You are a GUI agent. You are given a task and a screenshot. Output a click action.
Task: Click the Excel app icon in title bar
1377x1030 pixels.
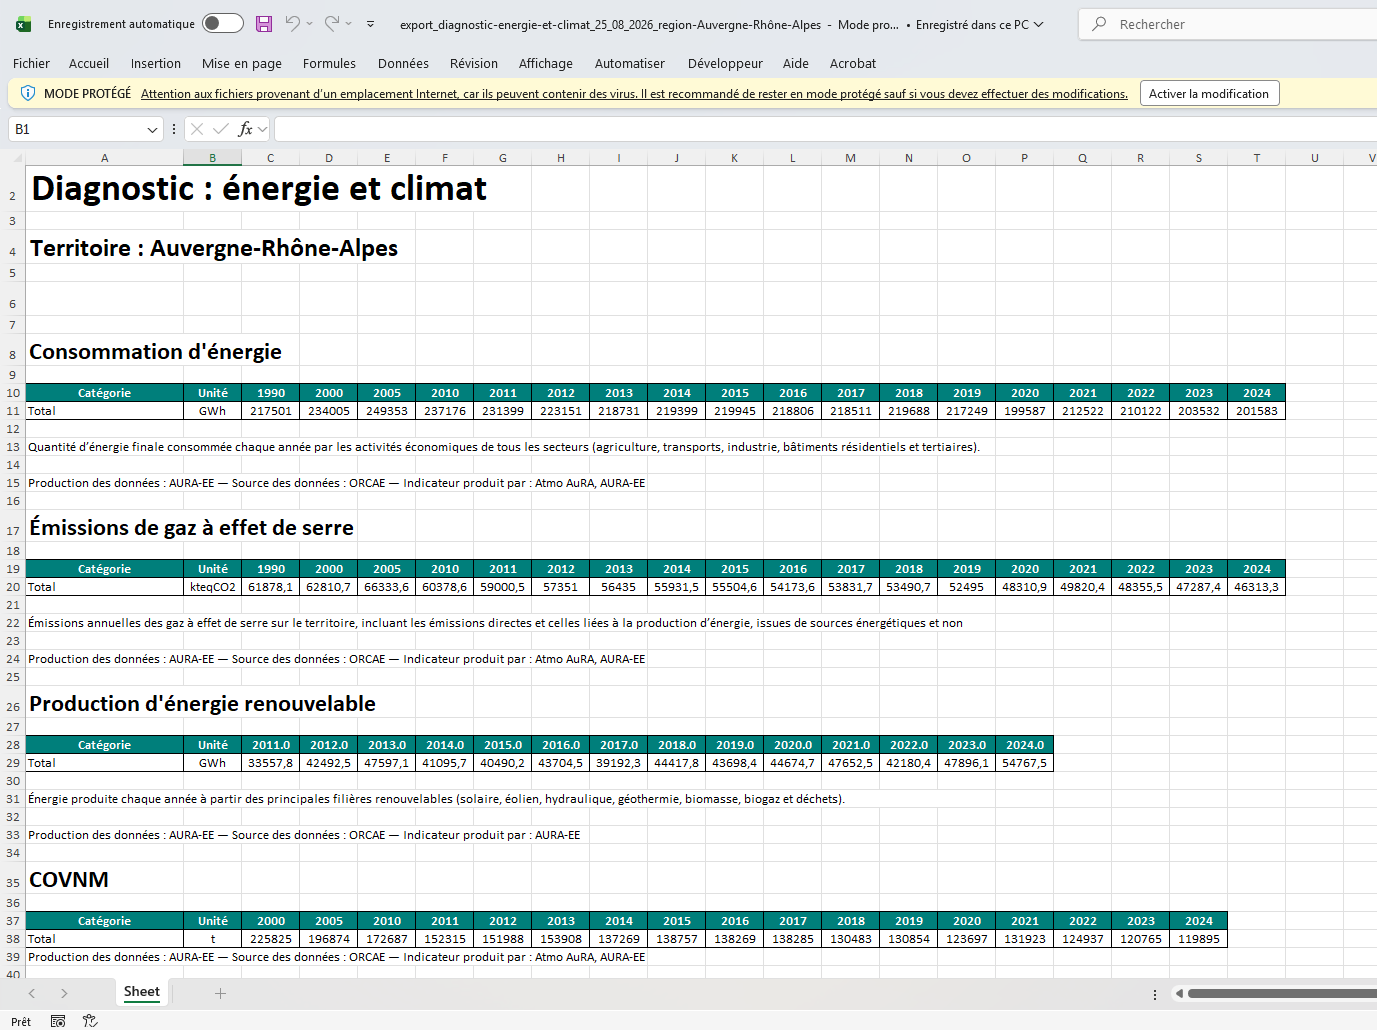pos(23,24)
